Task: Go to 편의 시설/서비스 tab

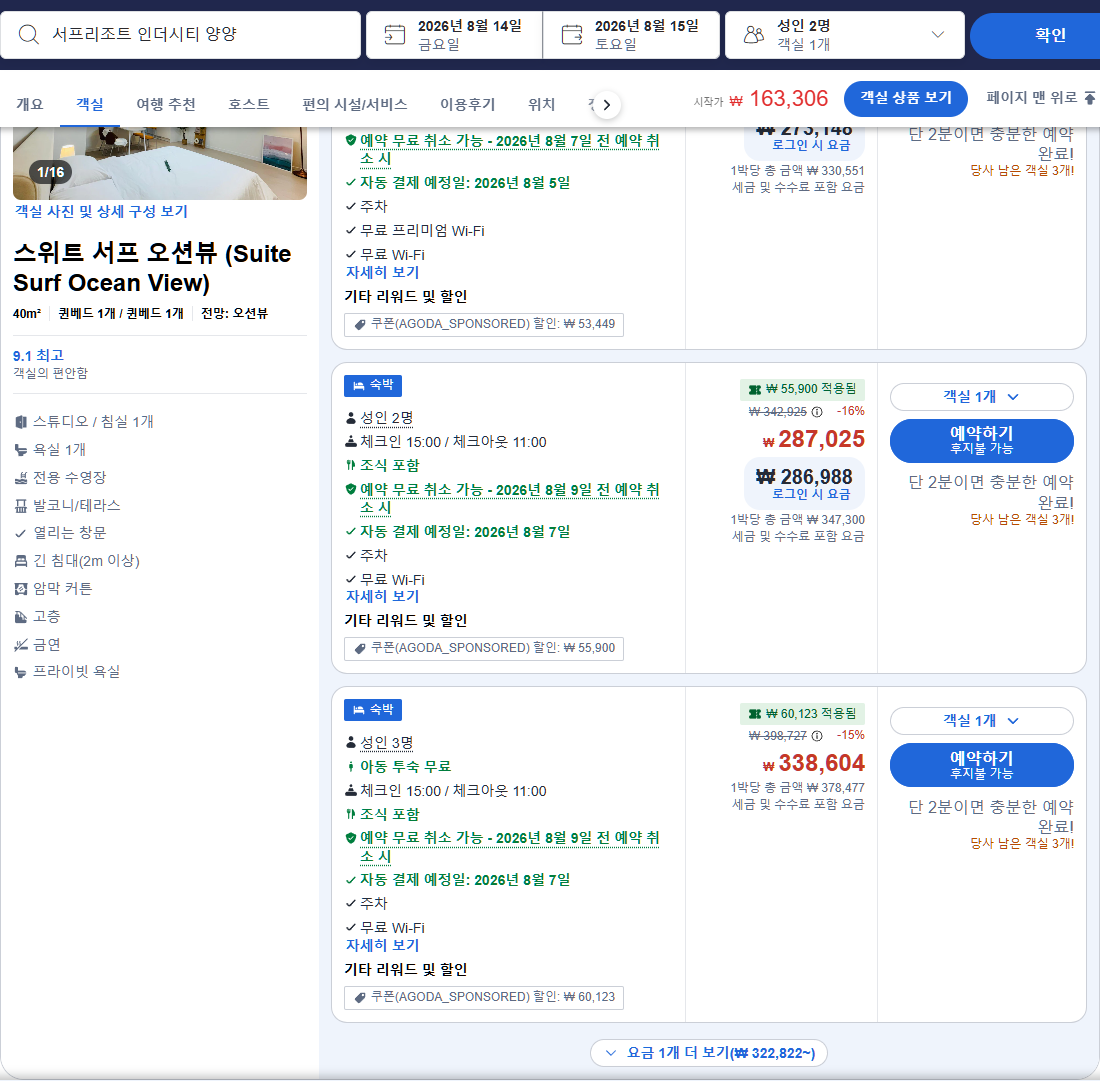Action: click(354, 105)
